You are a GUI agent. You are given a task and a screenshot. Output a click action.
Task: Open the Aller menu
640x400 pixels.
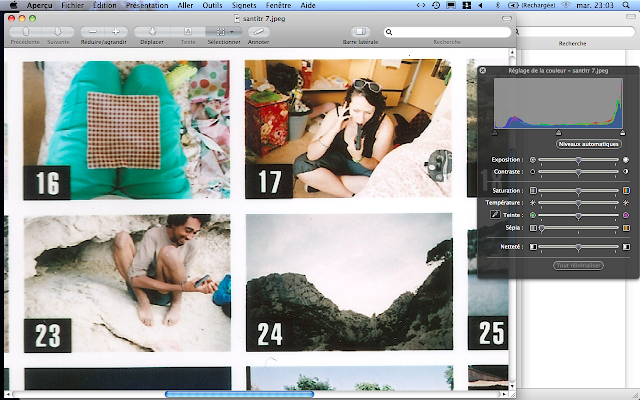[185, 5]
